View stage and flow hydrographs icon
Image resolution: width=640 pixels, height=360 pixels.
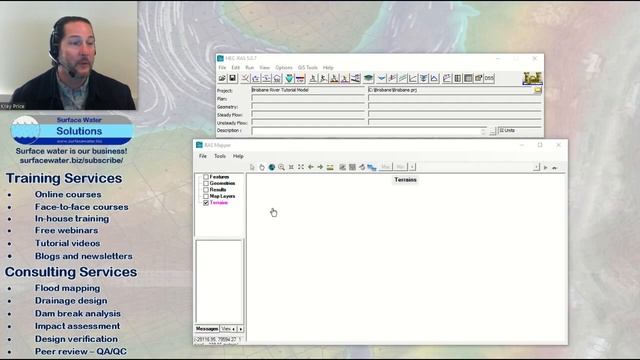click(x=434, y=78)
